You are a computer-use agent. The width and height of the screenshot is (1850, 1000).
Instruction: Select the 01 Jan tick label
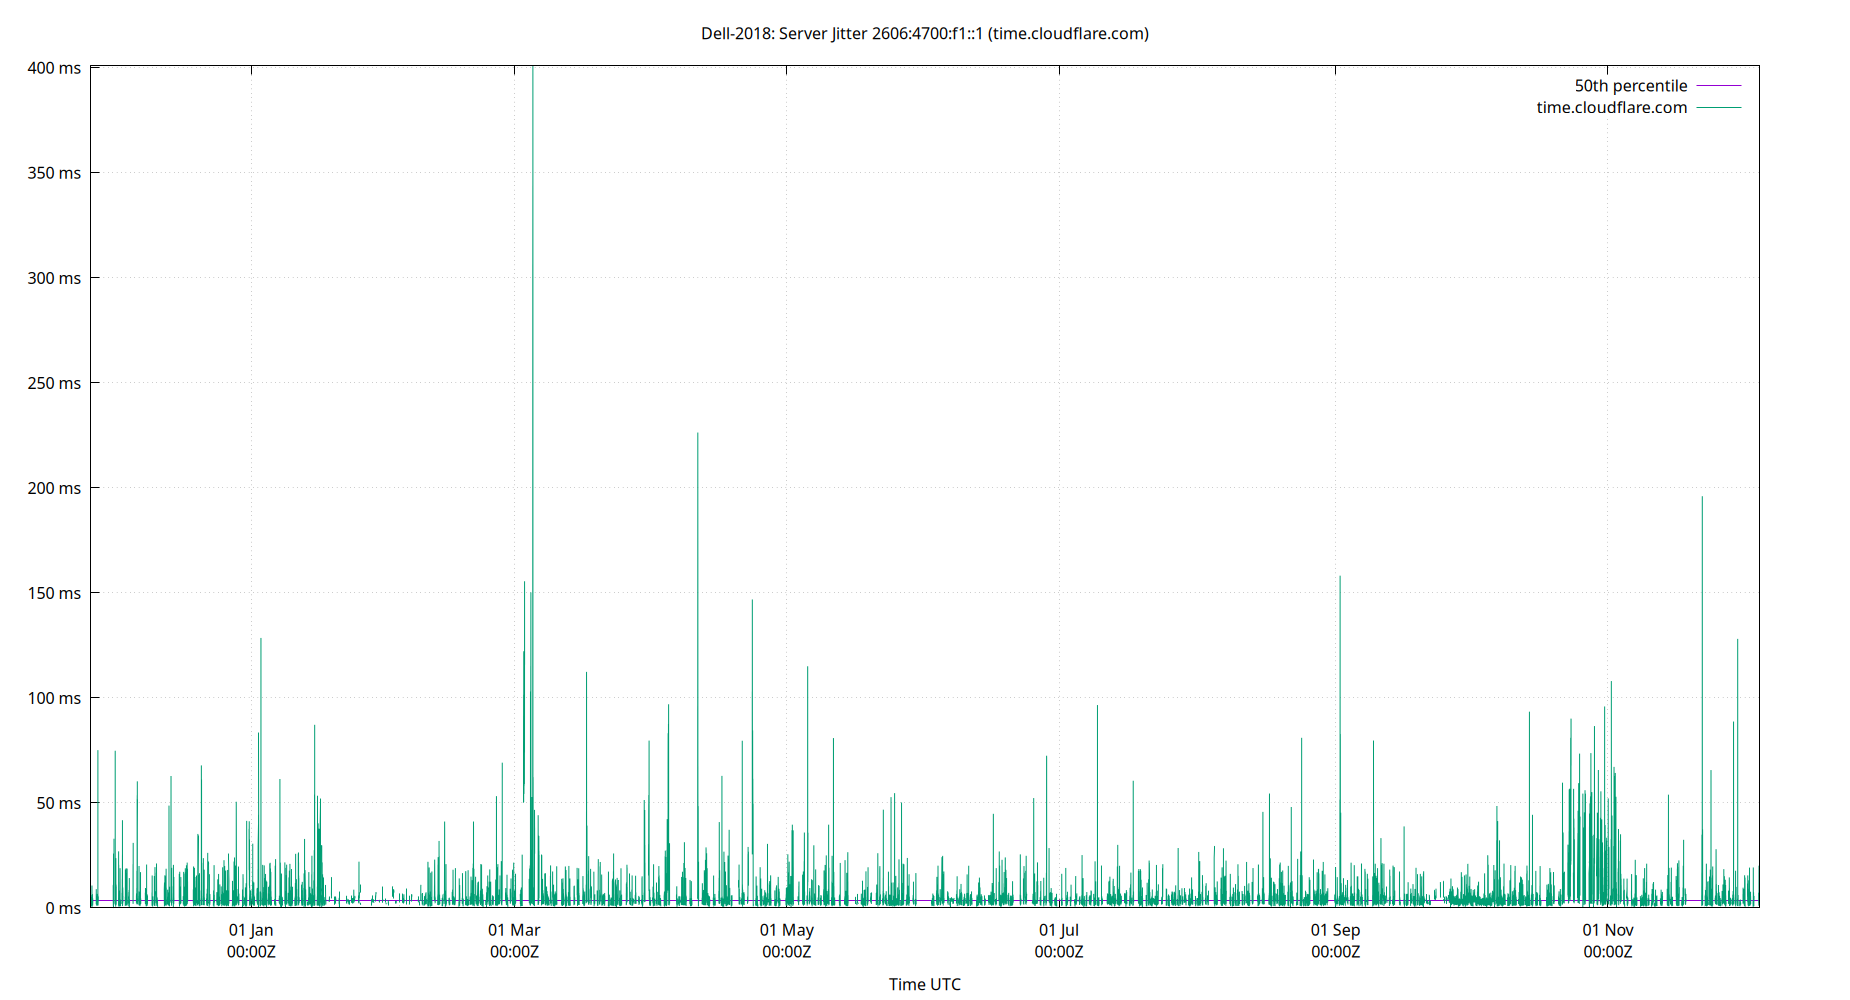(x=251, y=929)
